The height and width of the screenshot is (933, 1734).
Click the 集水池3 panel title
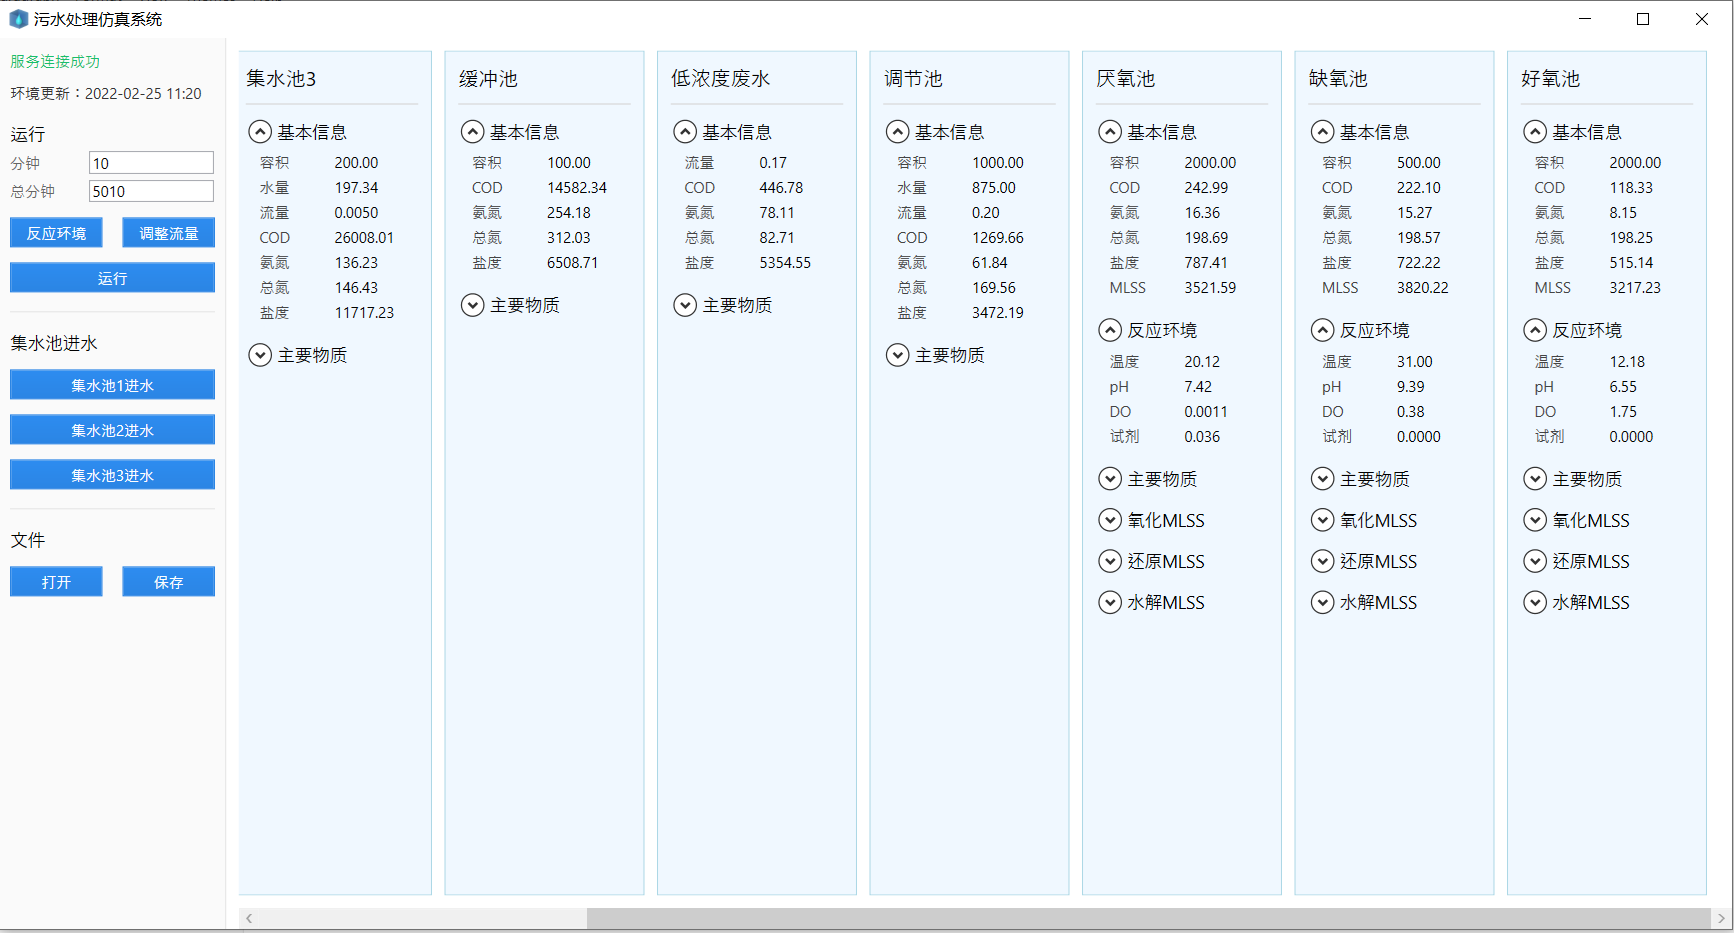click(x=281, y=79)
